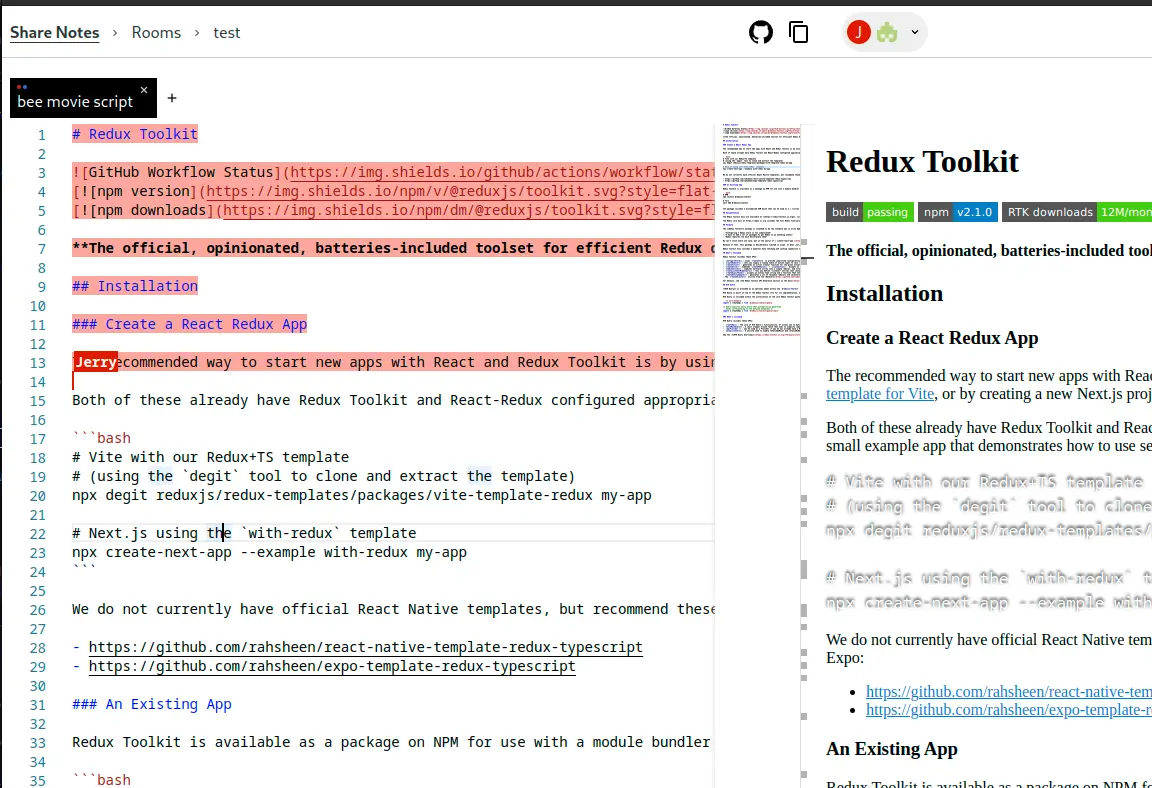Screen dimensions: 1152x788
Task: Open the Share Notes home link
Action: [x=54, y=32]
